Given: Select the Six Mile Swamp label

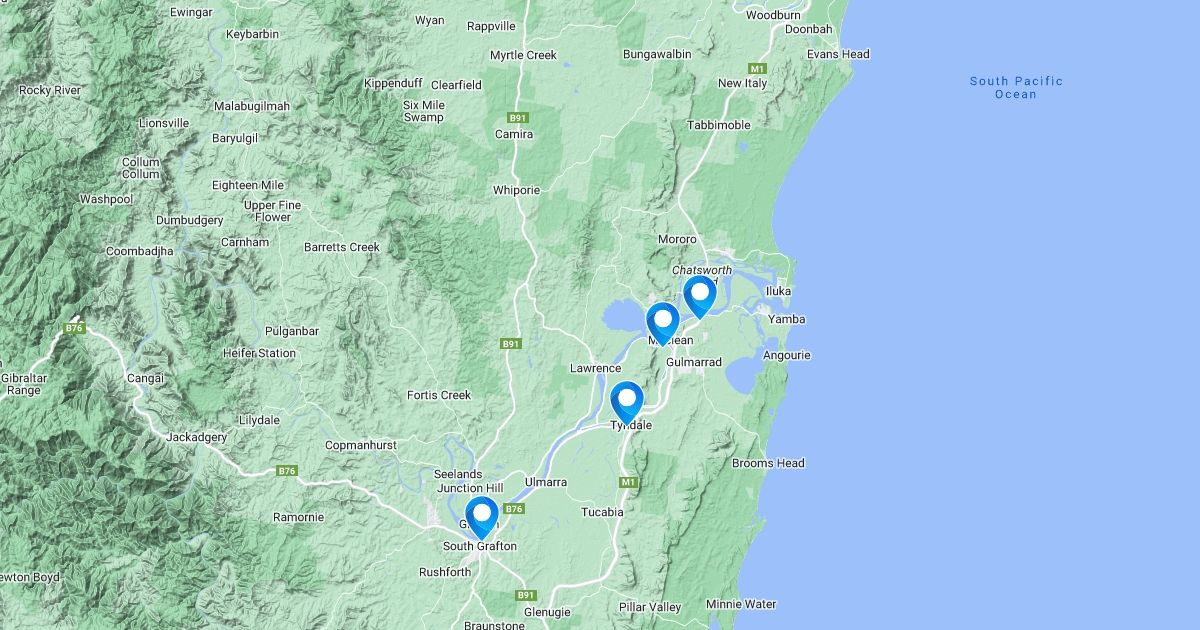Looking at the screenshot, I should pyautogui.click(x=424, y=111).
